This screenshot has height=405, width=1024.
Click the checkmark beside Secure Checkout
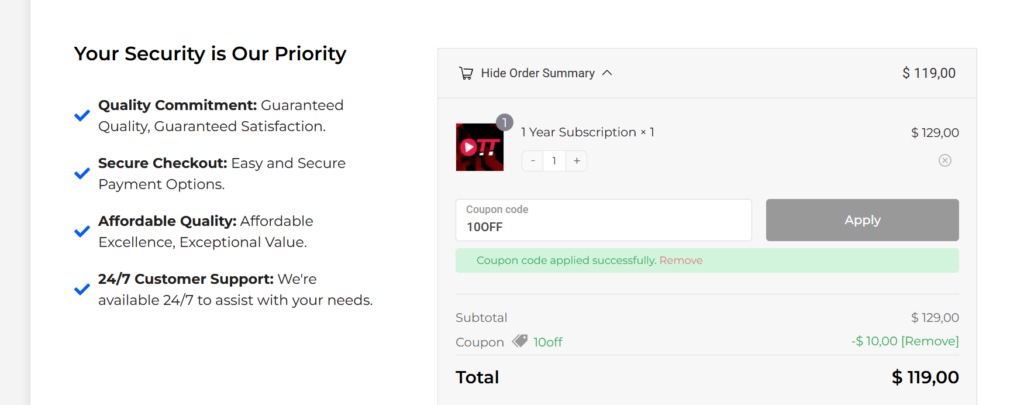coord(82,173)
